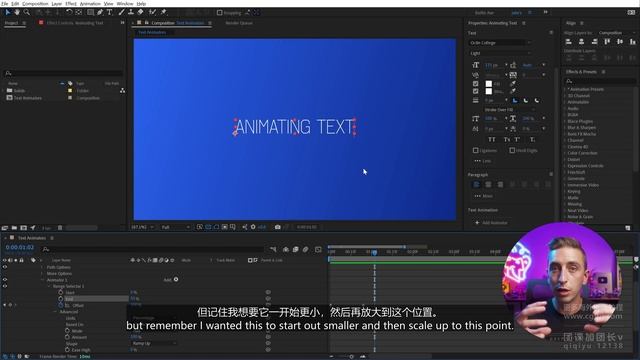Image resolution: width=640 pixels, height=360 pixels.
Task: Expand the More Options group
Action: (42, 273)
